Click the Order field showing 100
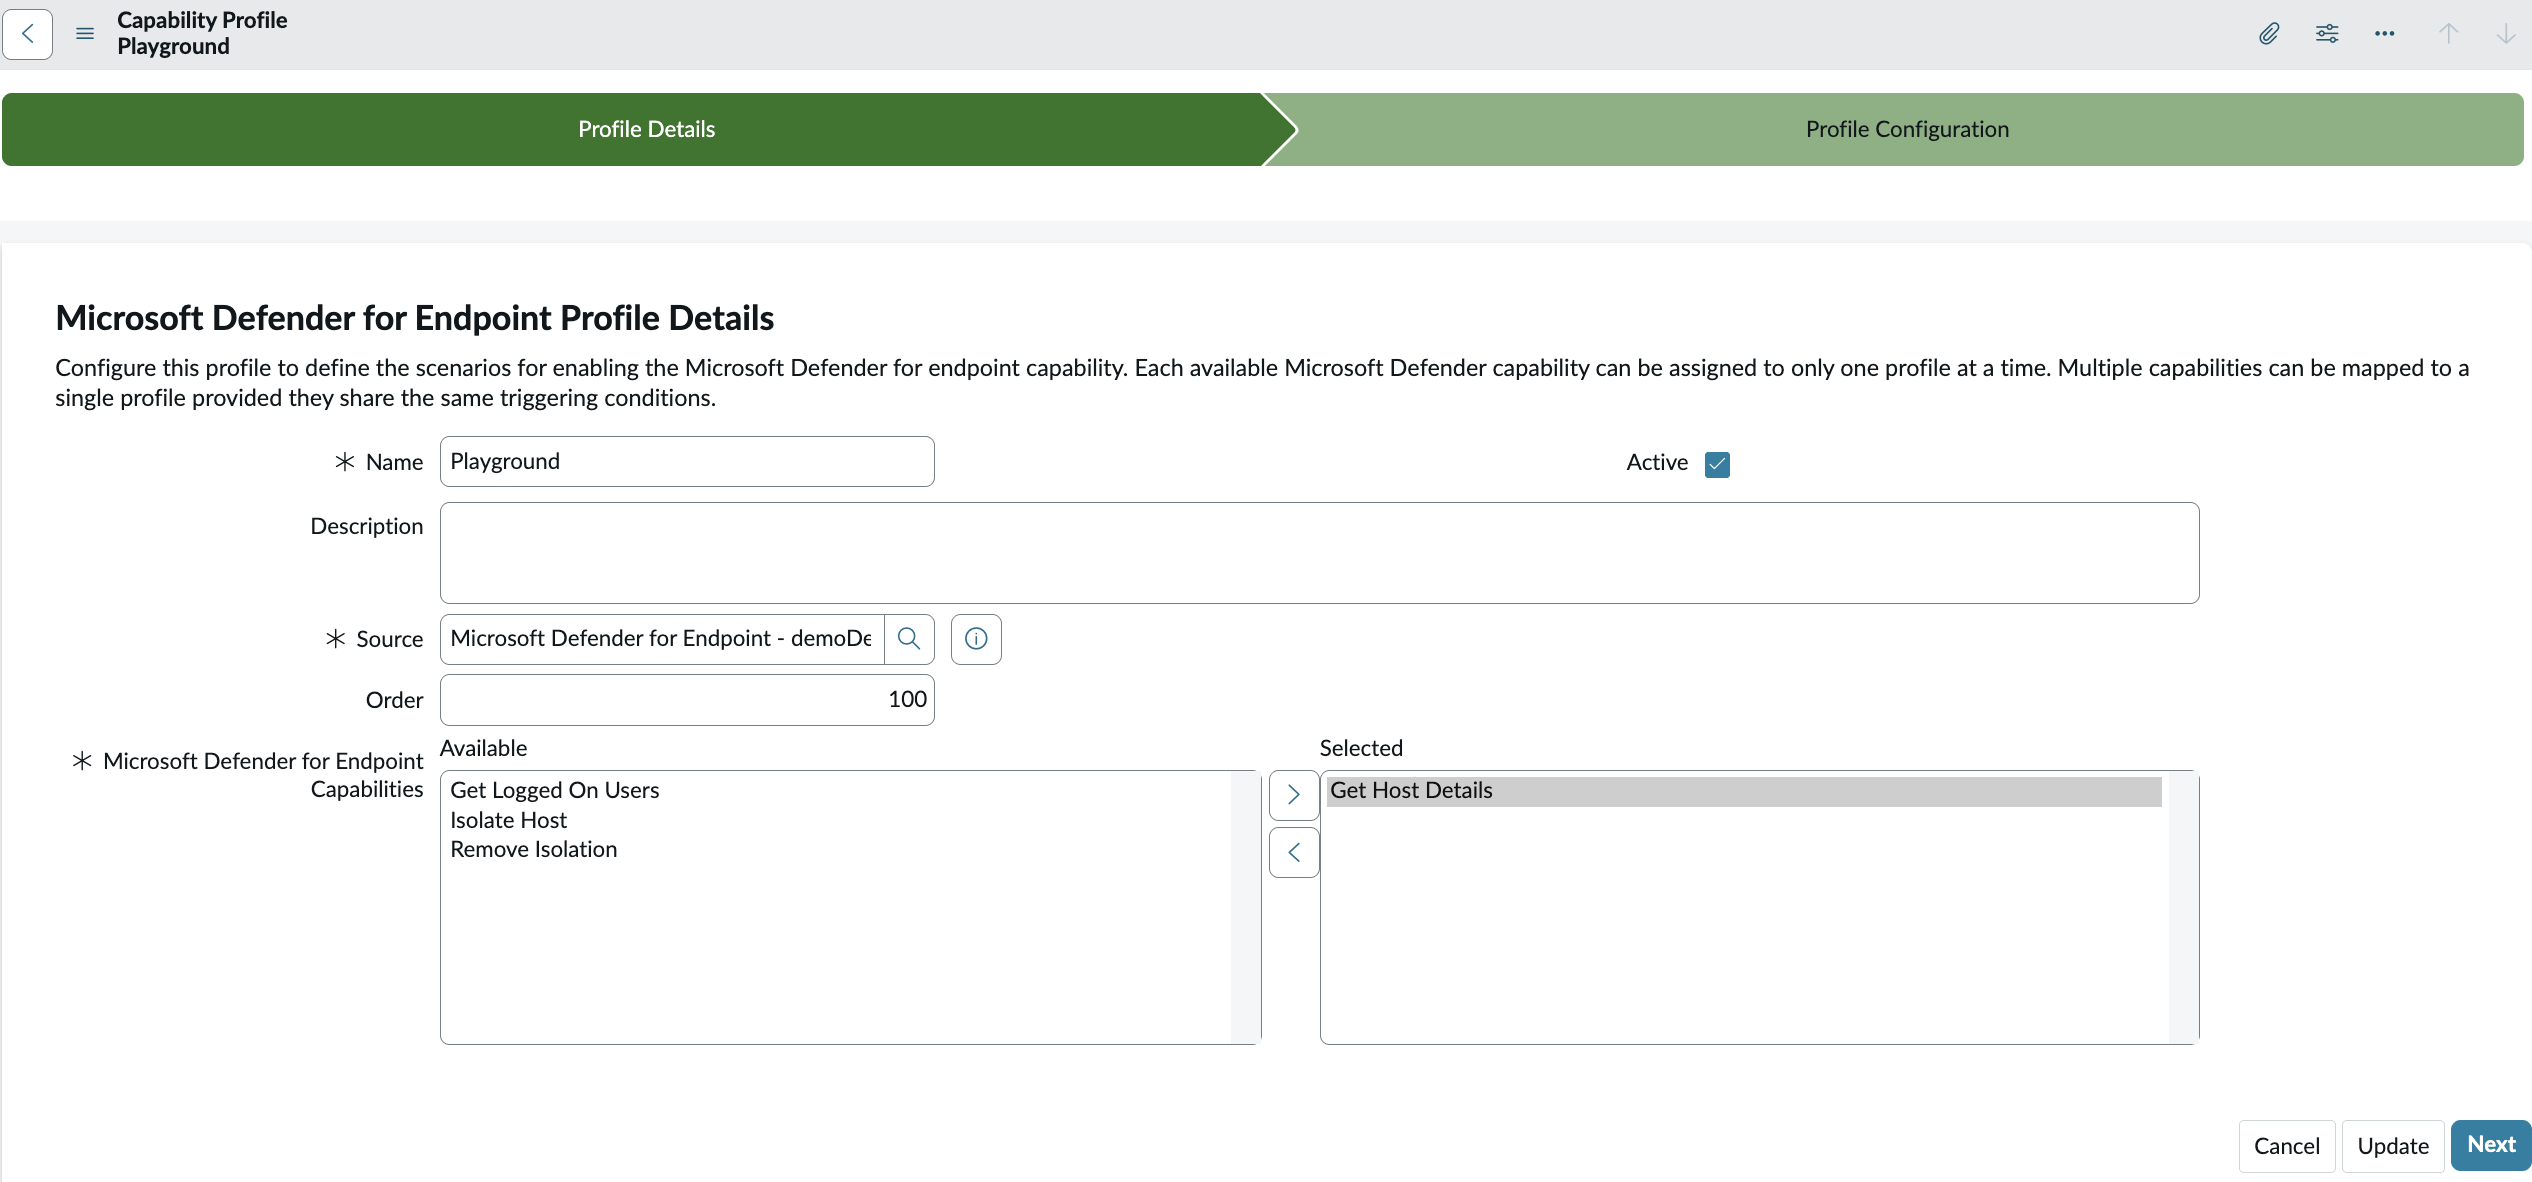Viewport: 2532px width, 1182px height. click(687, 700)
